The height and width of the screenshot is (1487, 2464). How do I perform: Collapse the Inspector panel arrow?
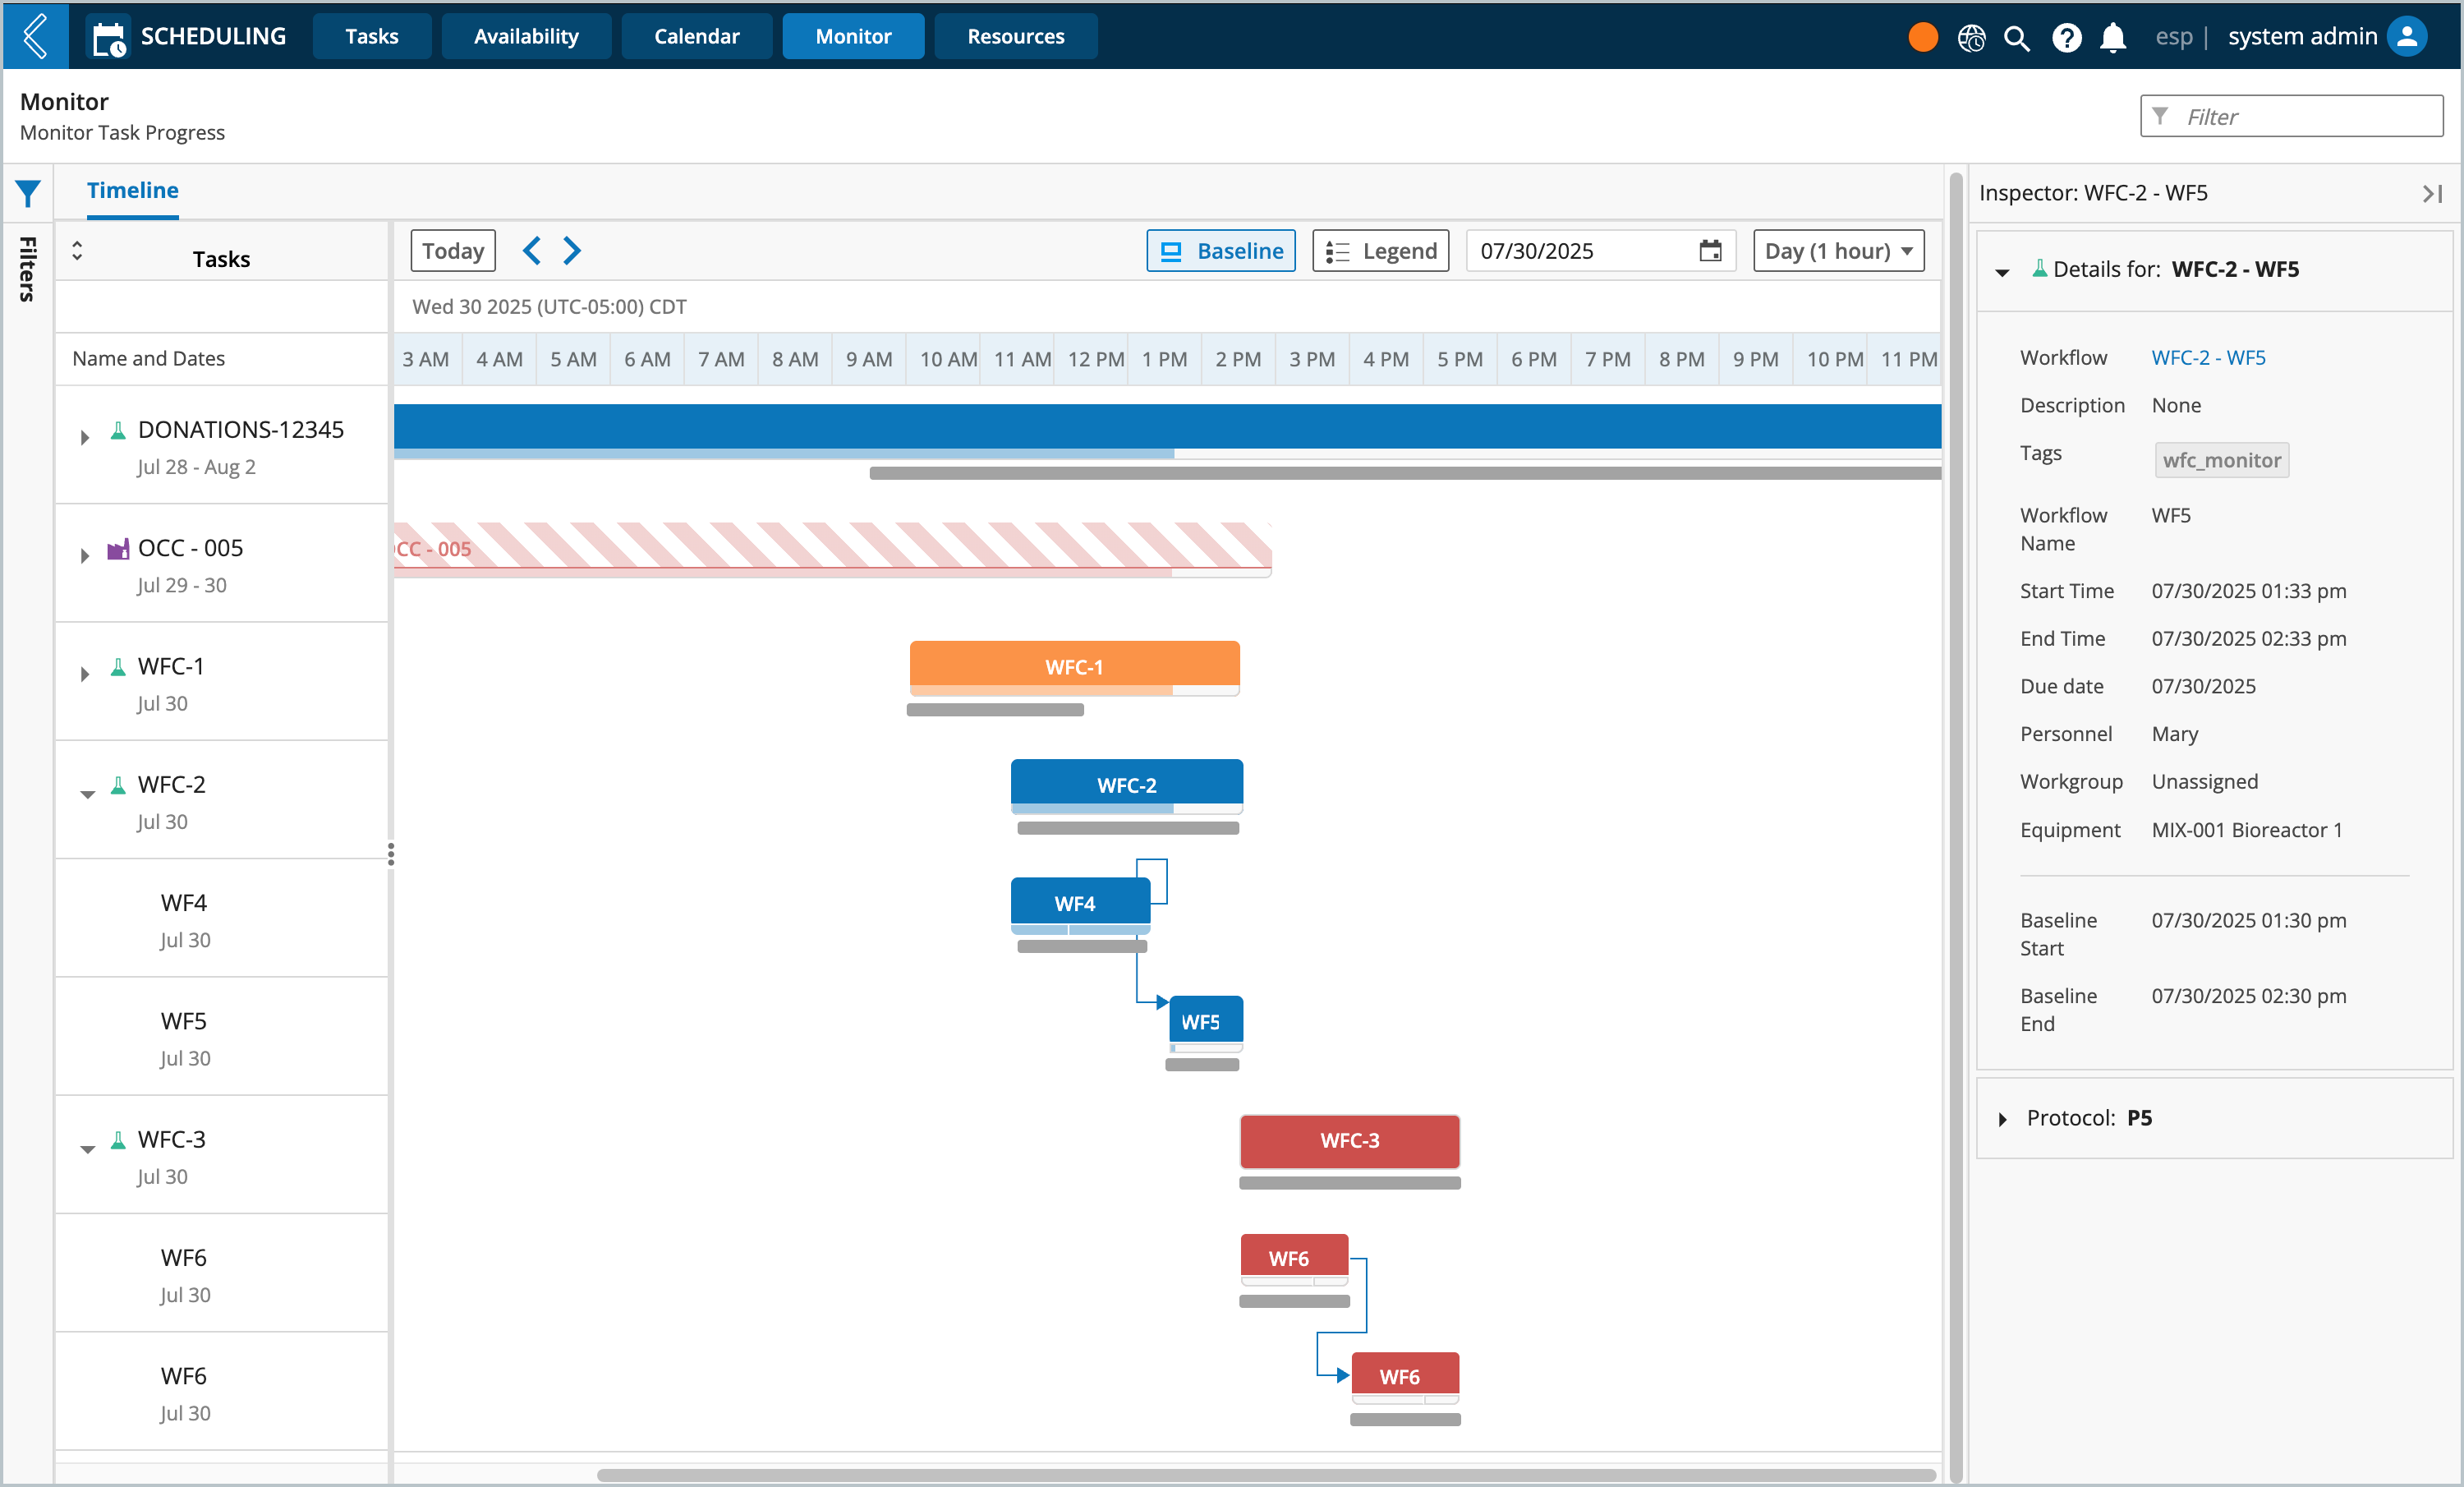[2432, 193]
